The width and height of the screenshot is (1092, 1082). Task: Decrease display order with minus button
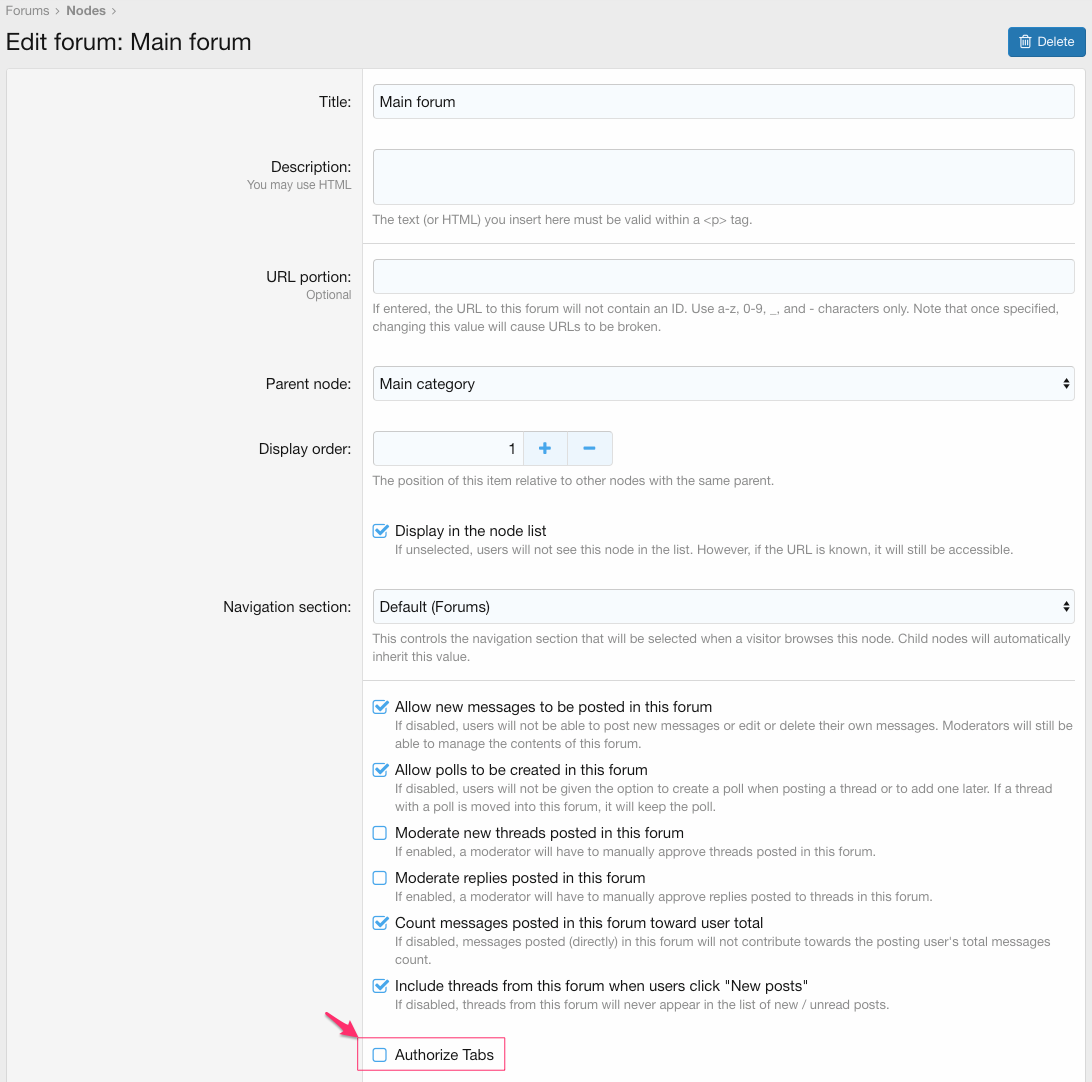click(x=589, y=449)
